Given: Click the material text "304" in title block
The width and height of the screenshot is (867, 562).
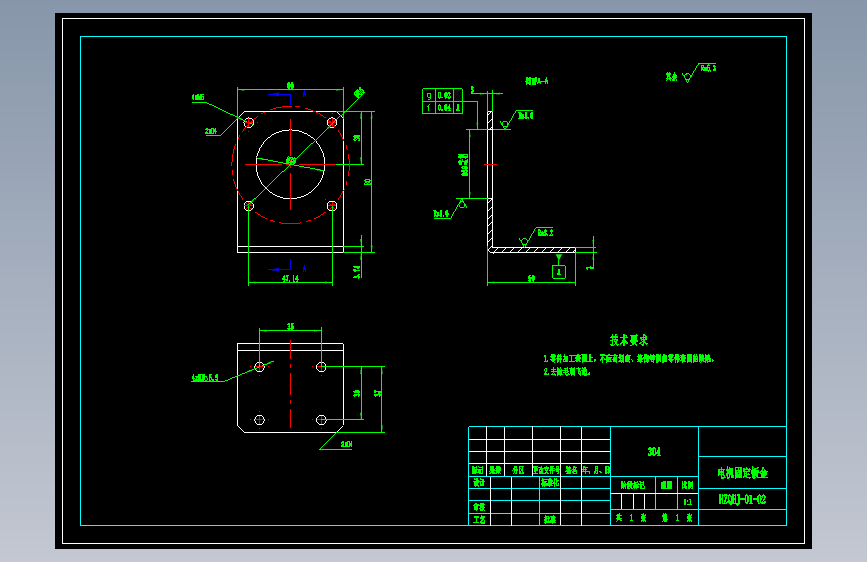Looking at the screenshot, I should [654, 452].
